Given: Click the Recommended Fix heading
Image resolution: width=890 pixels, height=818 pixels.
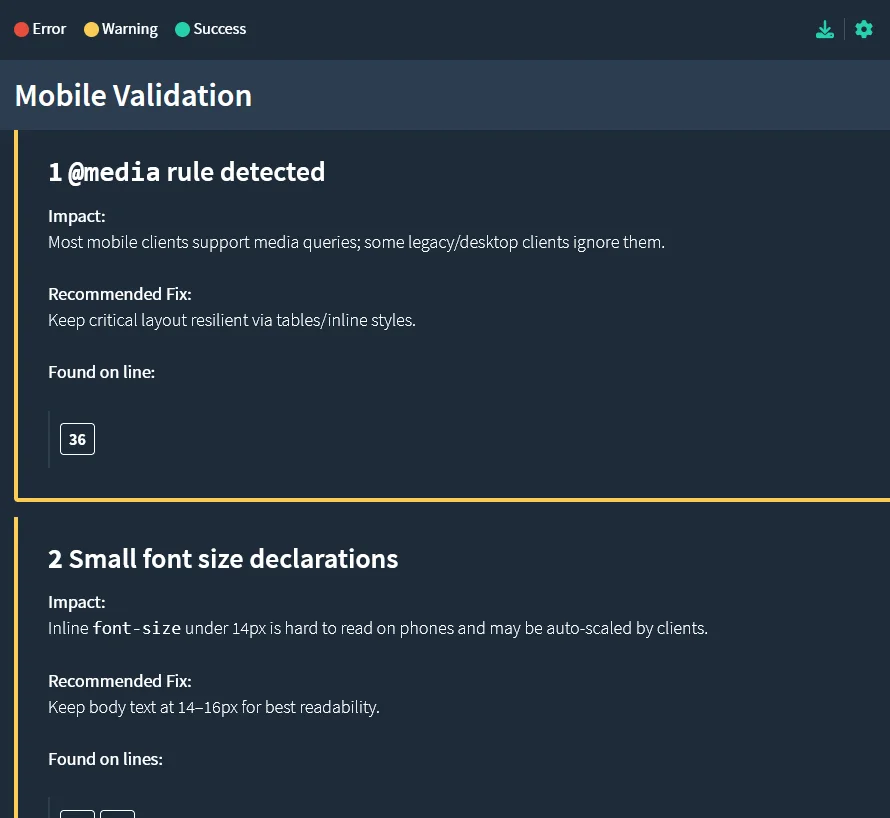Looking at the screenshot, I should click(120, 293).
